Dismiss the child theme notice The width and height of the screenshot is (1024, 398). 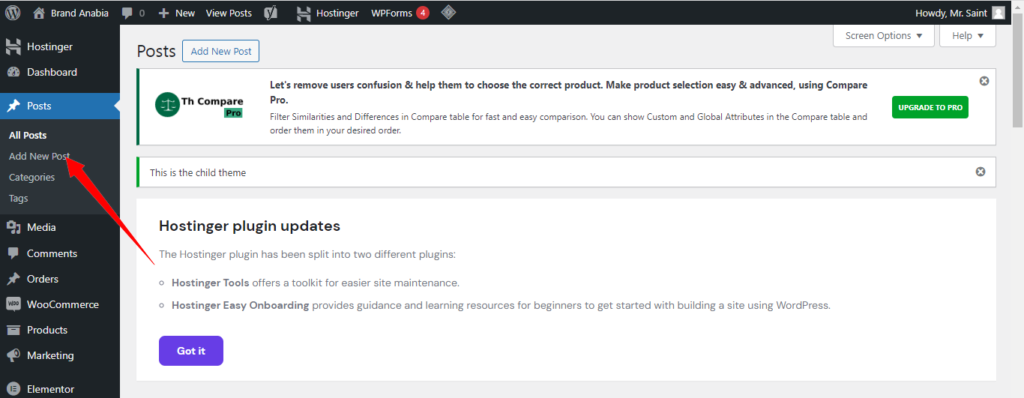[x=980, y=172]
